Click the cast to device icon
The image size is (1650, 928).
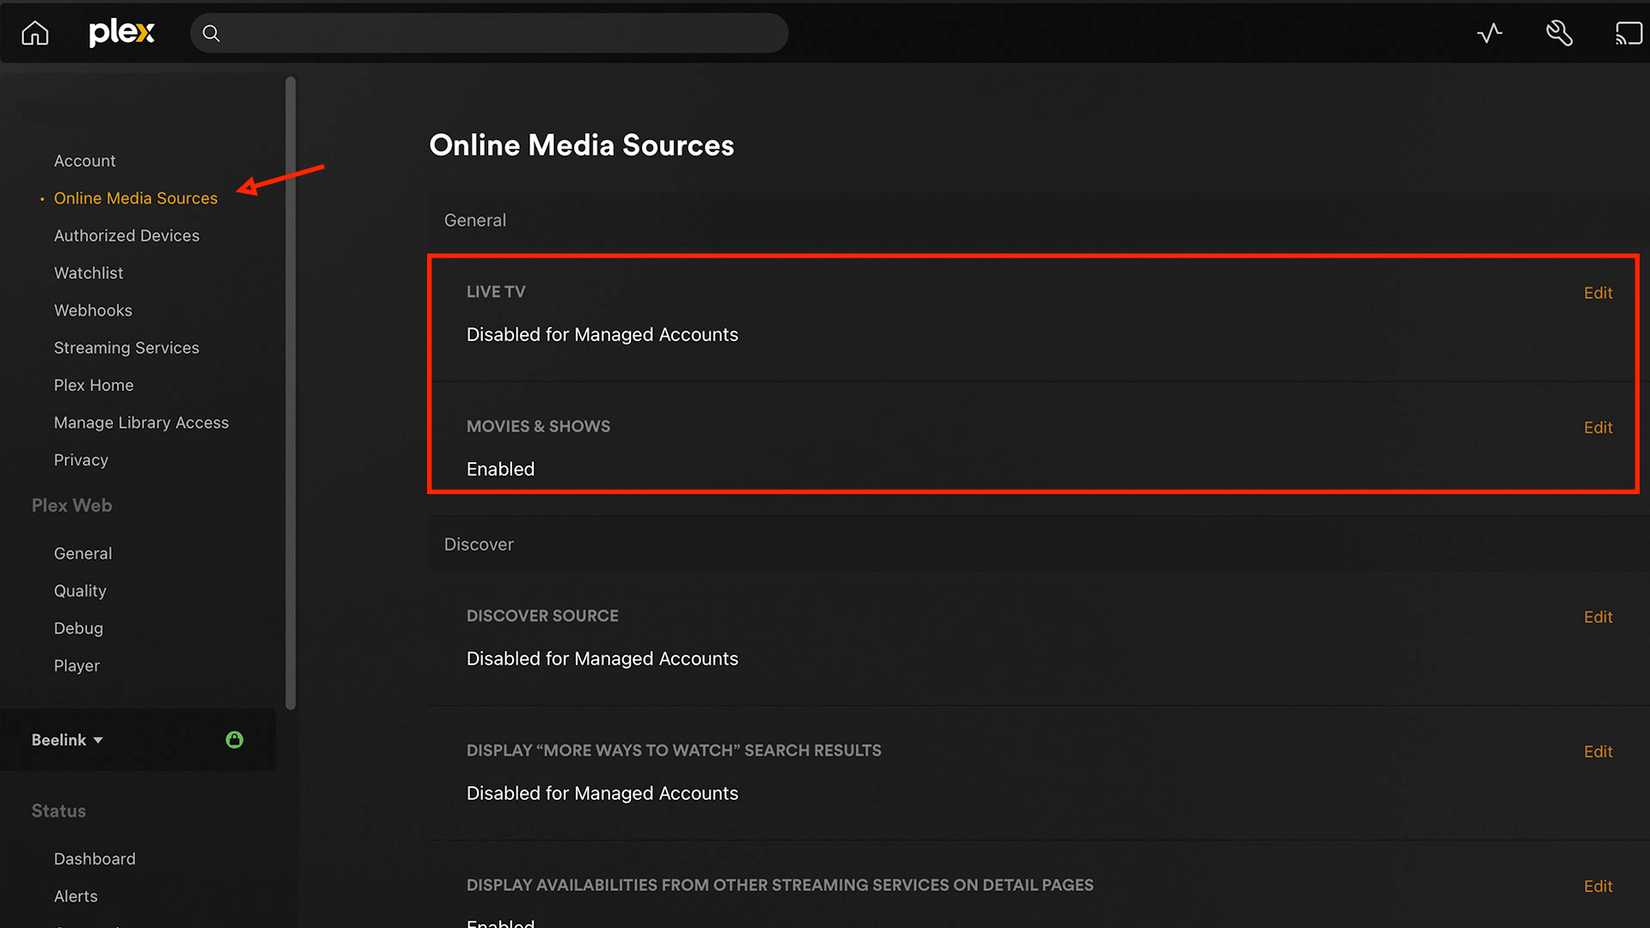pos(1628,32)
